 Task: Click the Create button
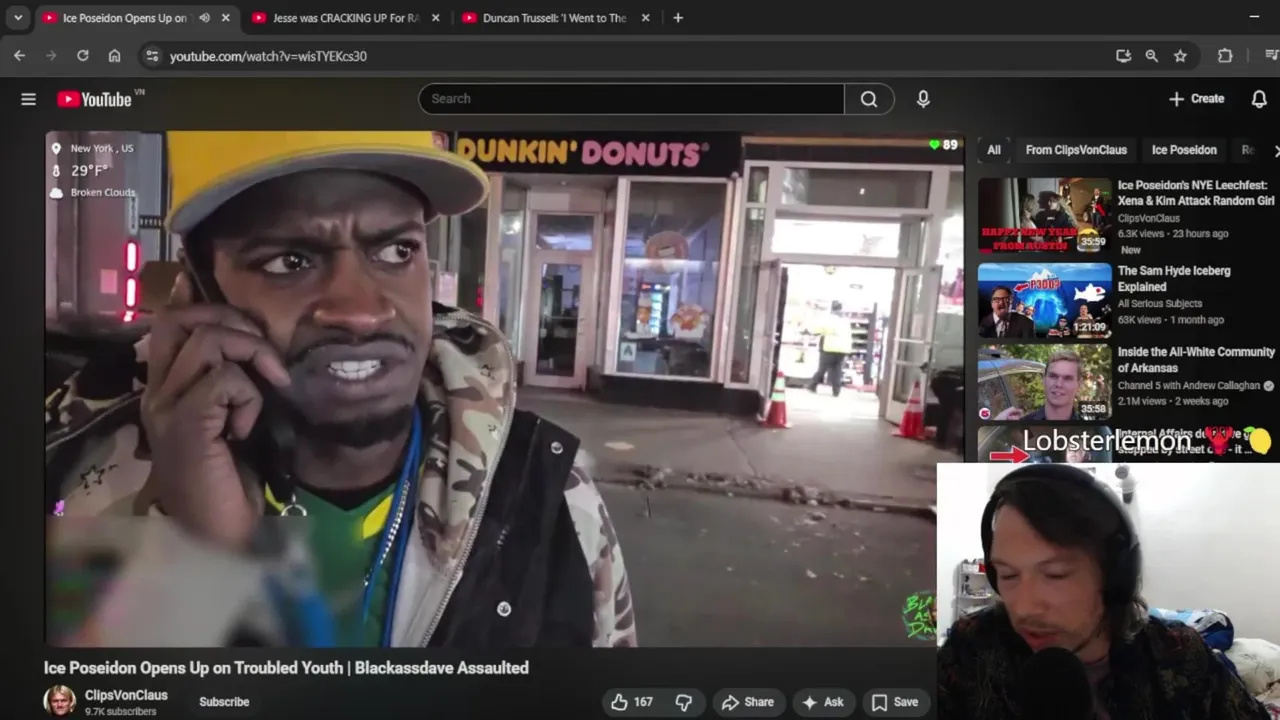1196,99
